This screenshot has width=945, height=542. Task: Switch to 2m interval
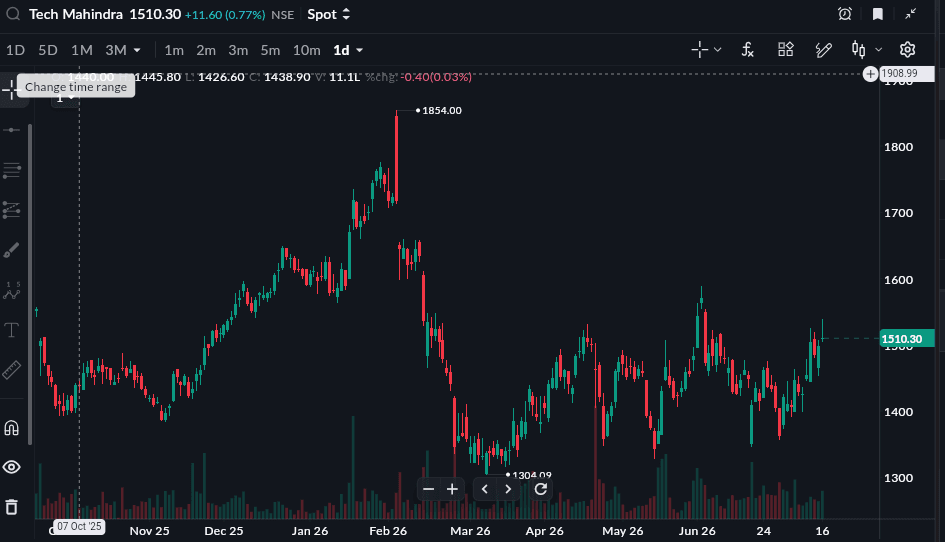pos(206,50)
